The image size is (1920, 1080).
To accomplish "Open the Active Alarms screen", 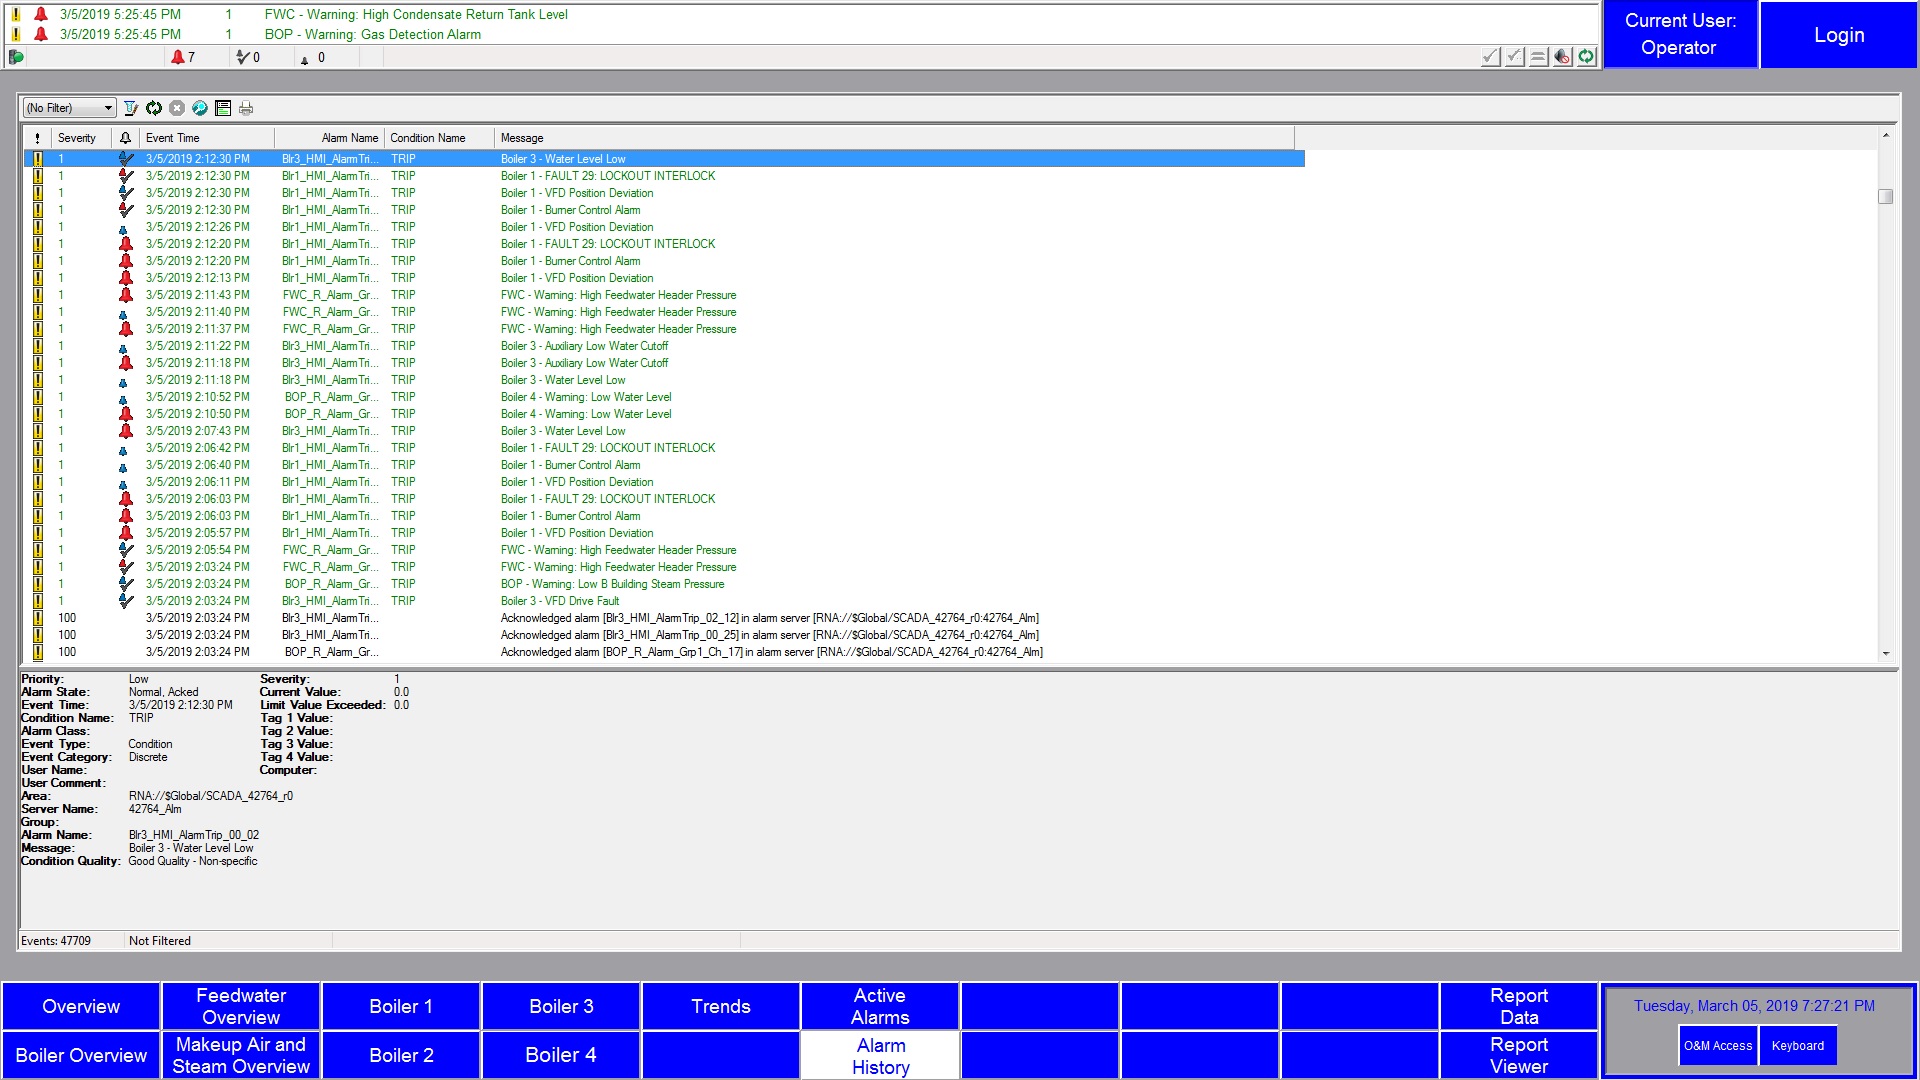I will (x=880, y=1006).
